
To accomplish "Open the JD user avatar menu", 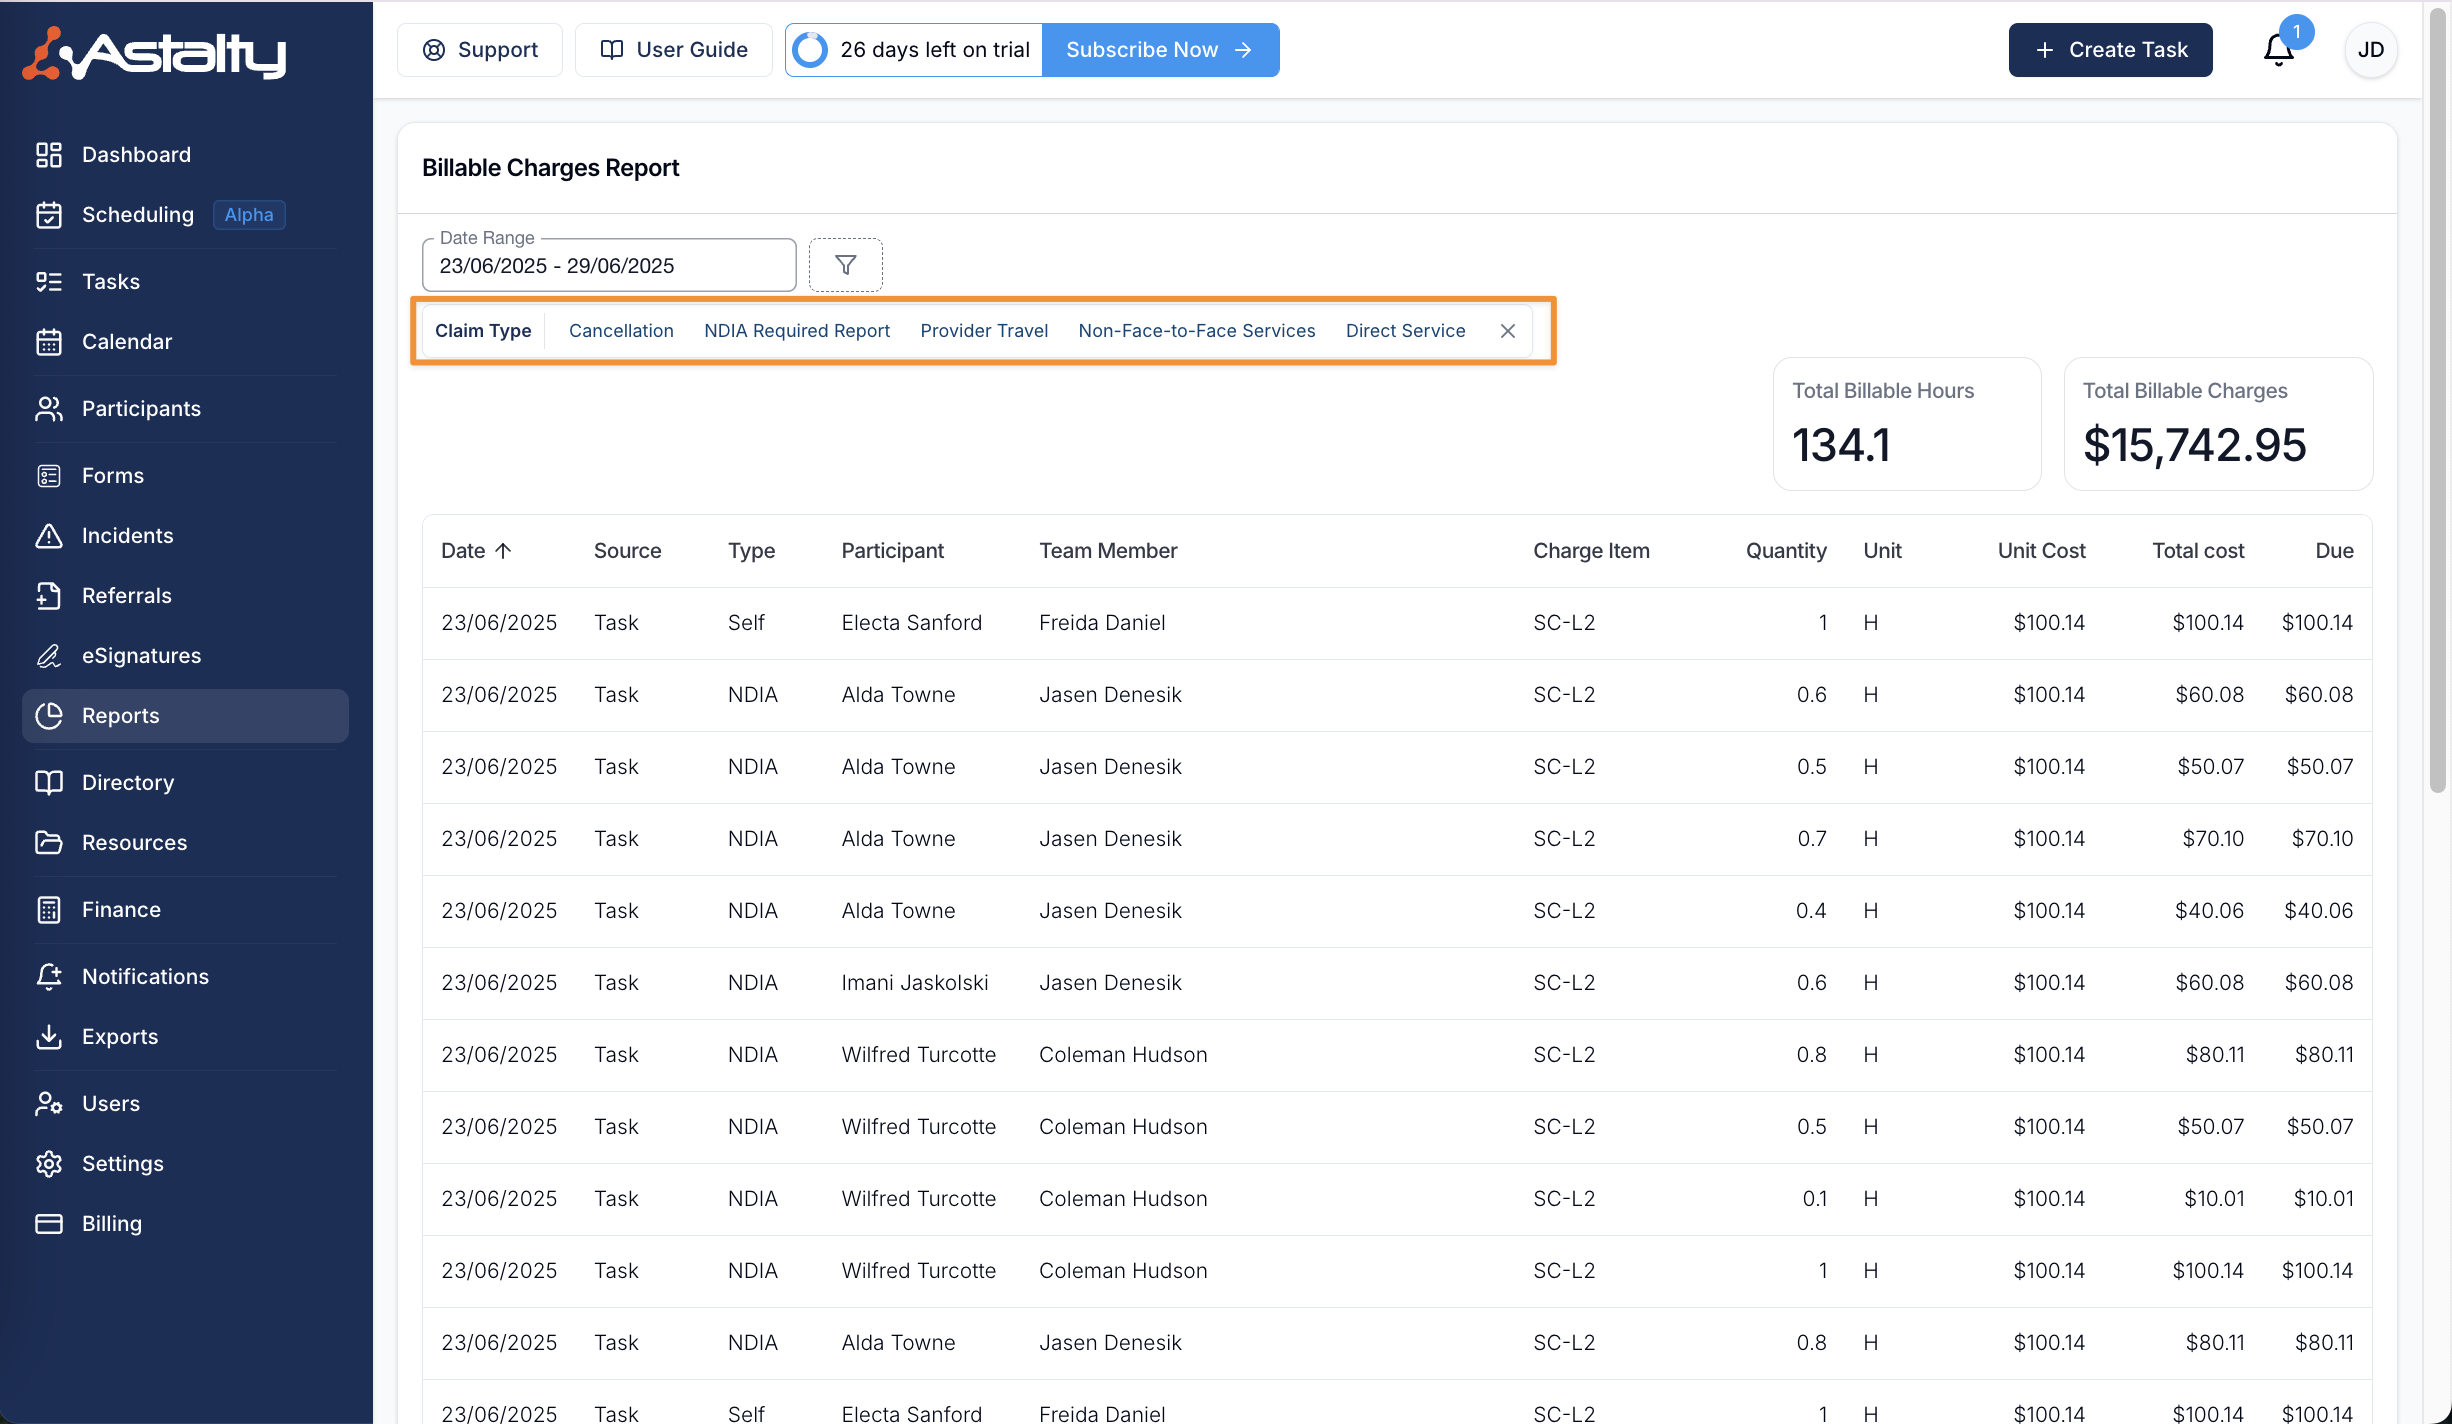I will (x=2370, y=50).
